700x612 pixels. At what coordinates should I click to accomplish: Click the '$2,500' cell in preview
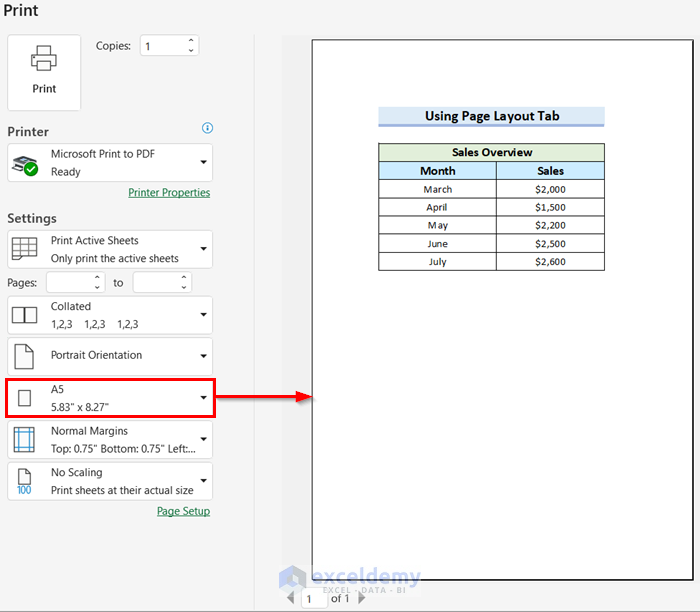tap(550, 244)
